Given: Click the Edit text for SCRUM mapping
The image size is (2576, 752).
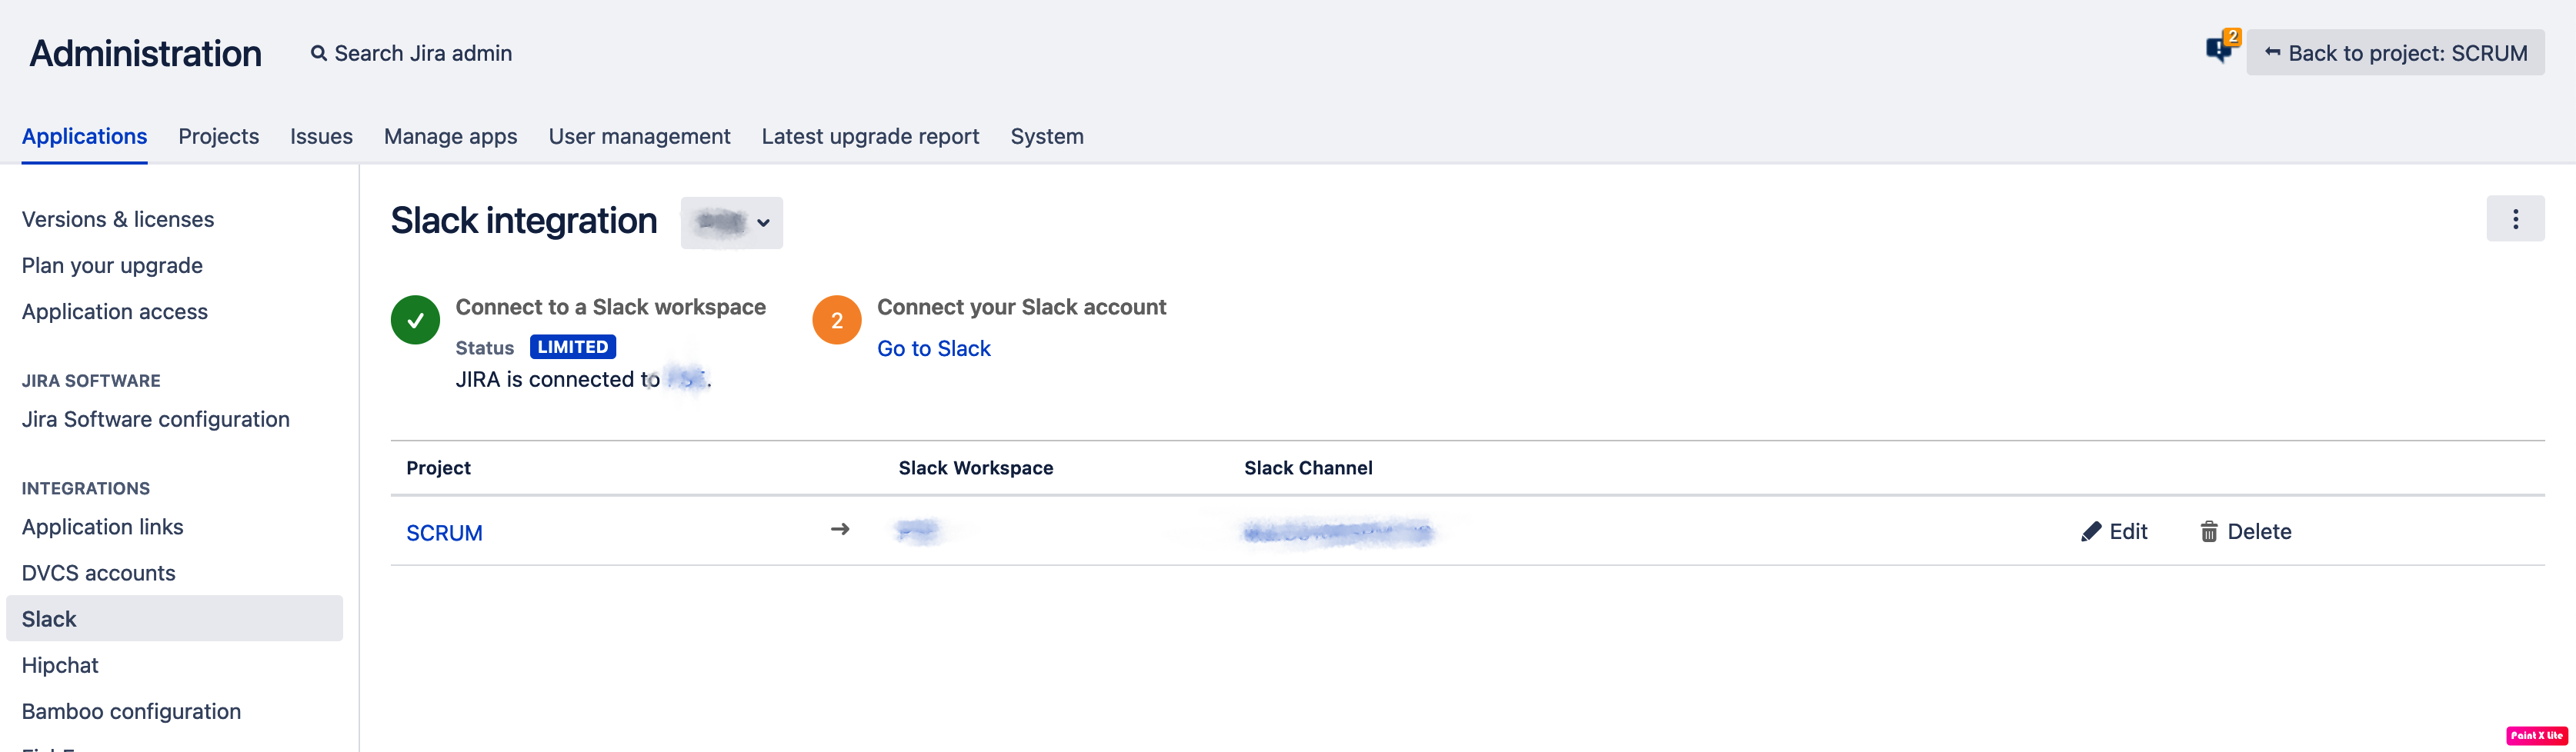Looking at the screenshot, I should tap(2128, 532).
